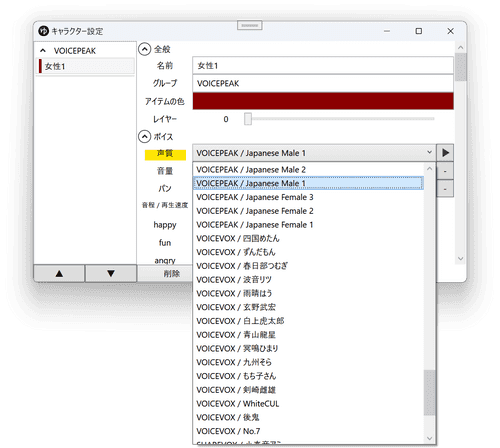Open the アイテムの色 dark red swatch
The height and width of the screenshot is (448, 500).
[x=323, y=101]
